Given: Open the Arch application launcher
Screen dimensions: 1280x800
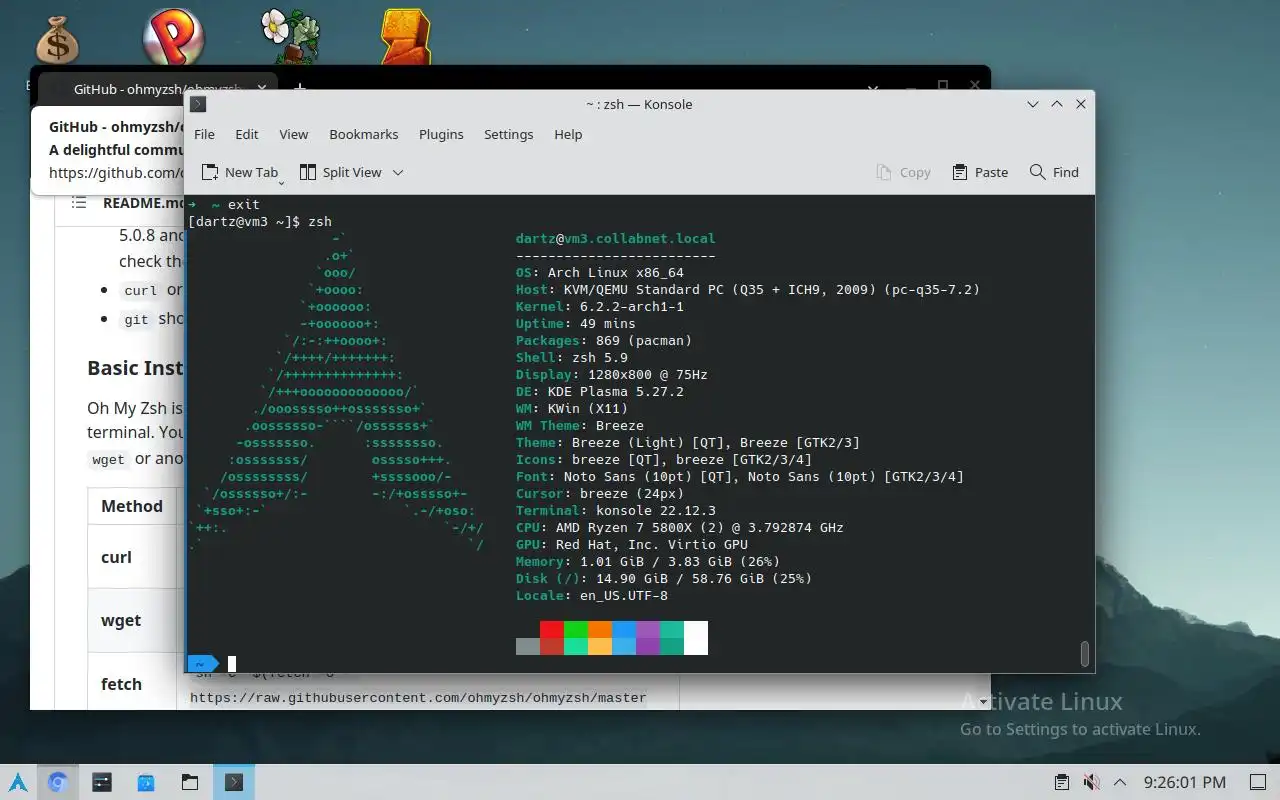Looking at the screenshot, I should (18, 782).
